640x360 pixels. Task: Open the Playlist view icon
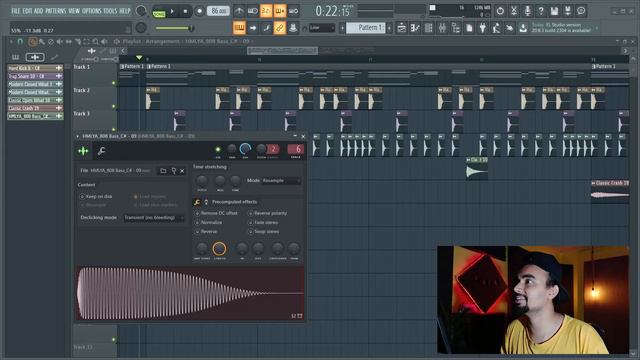pos(402,28)
